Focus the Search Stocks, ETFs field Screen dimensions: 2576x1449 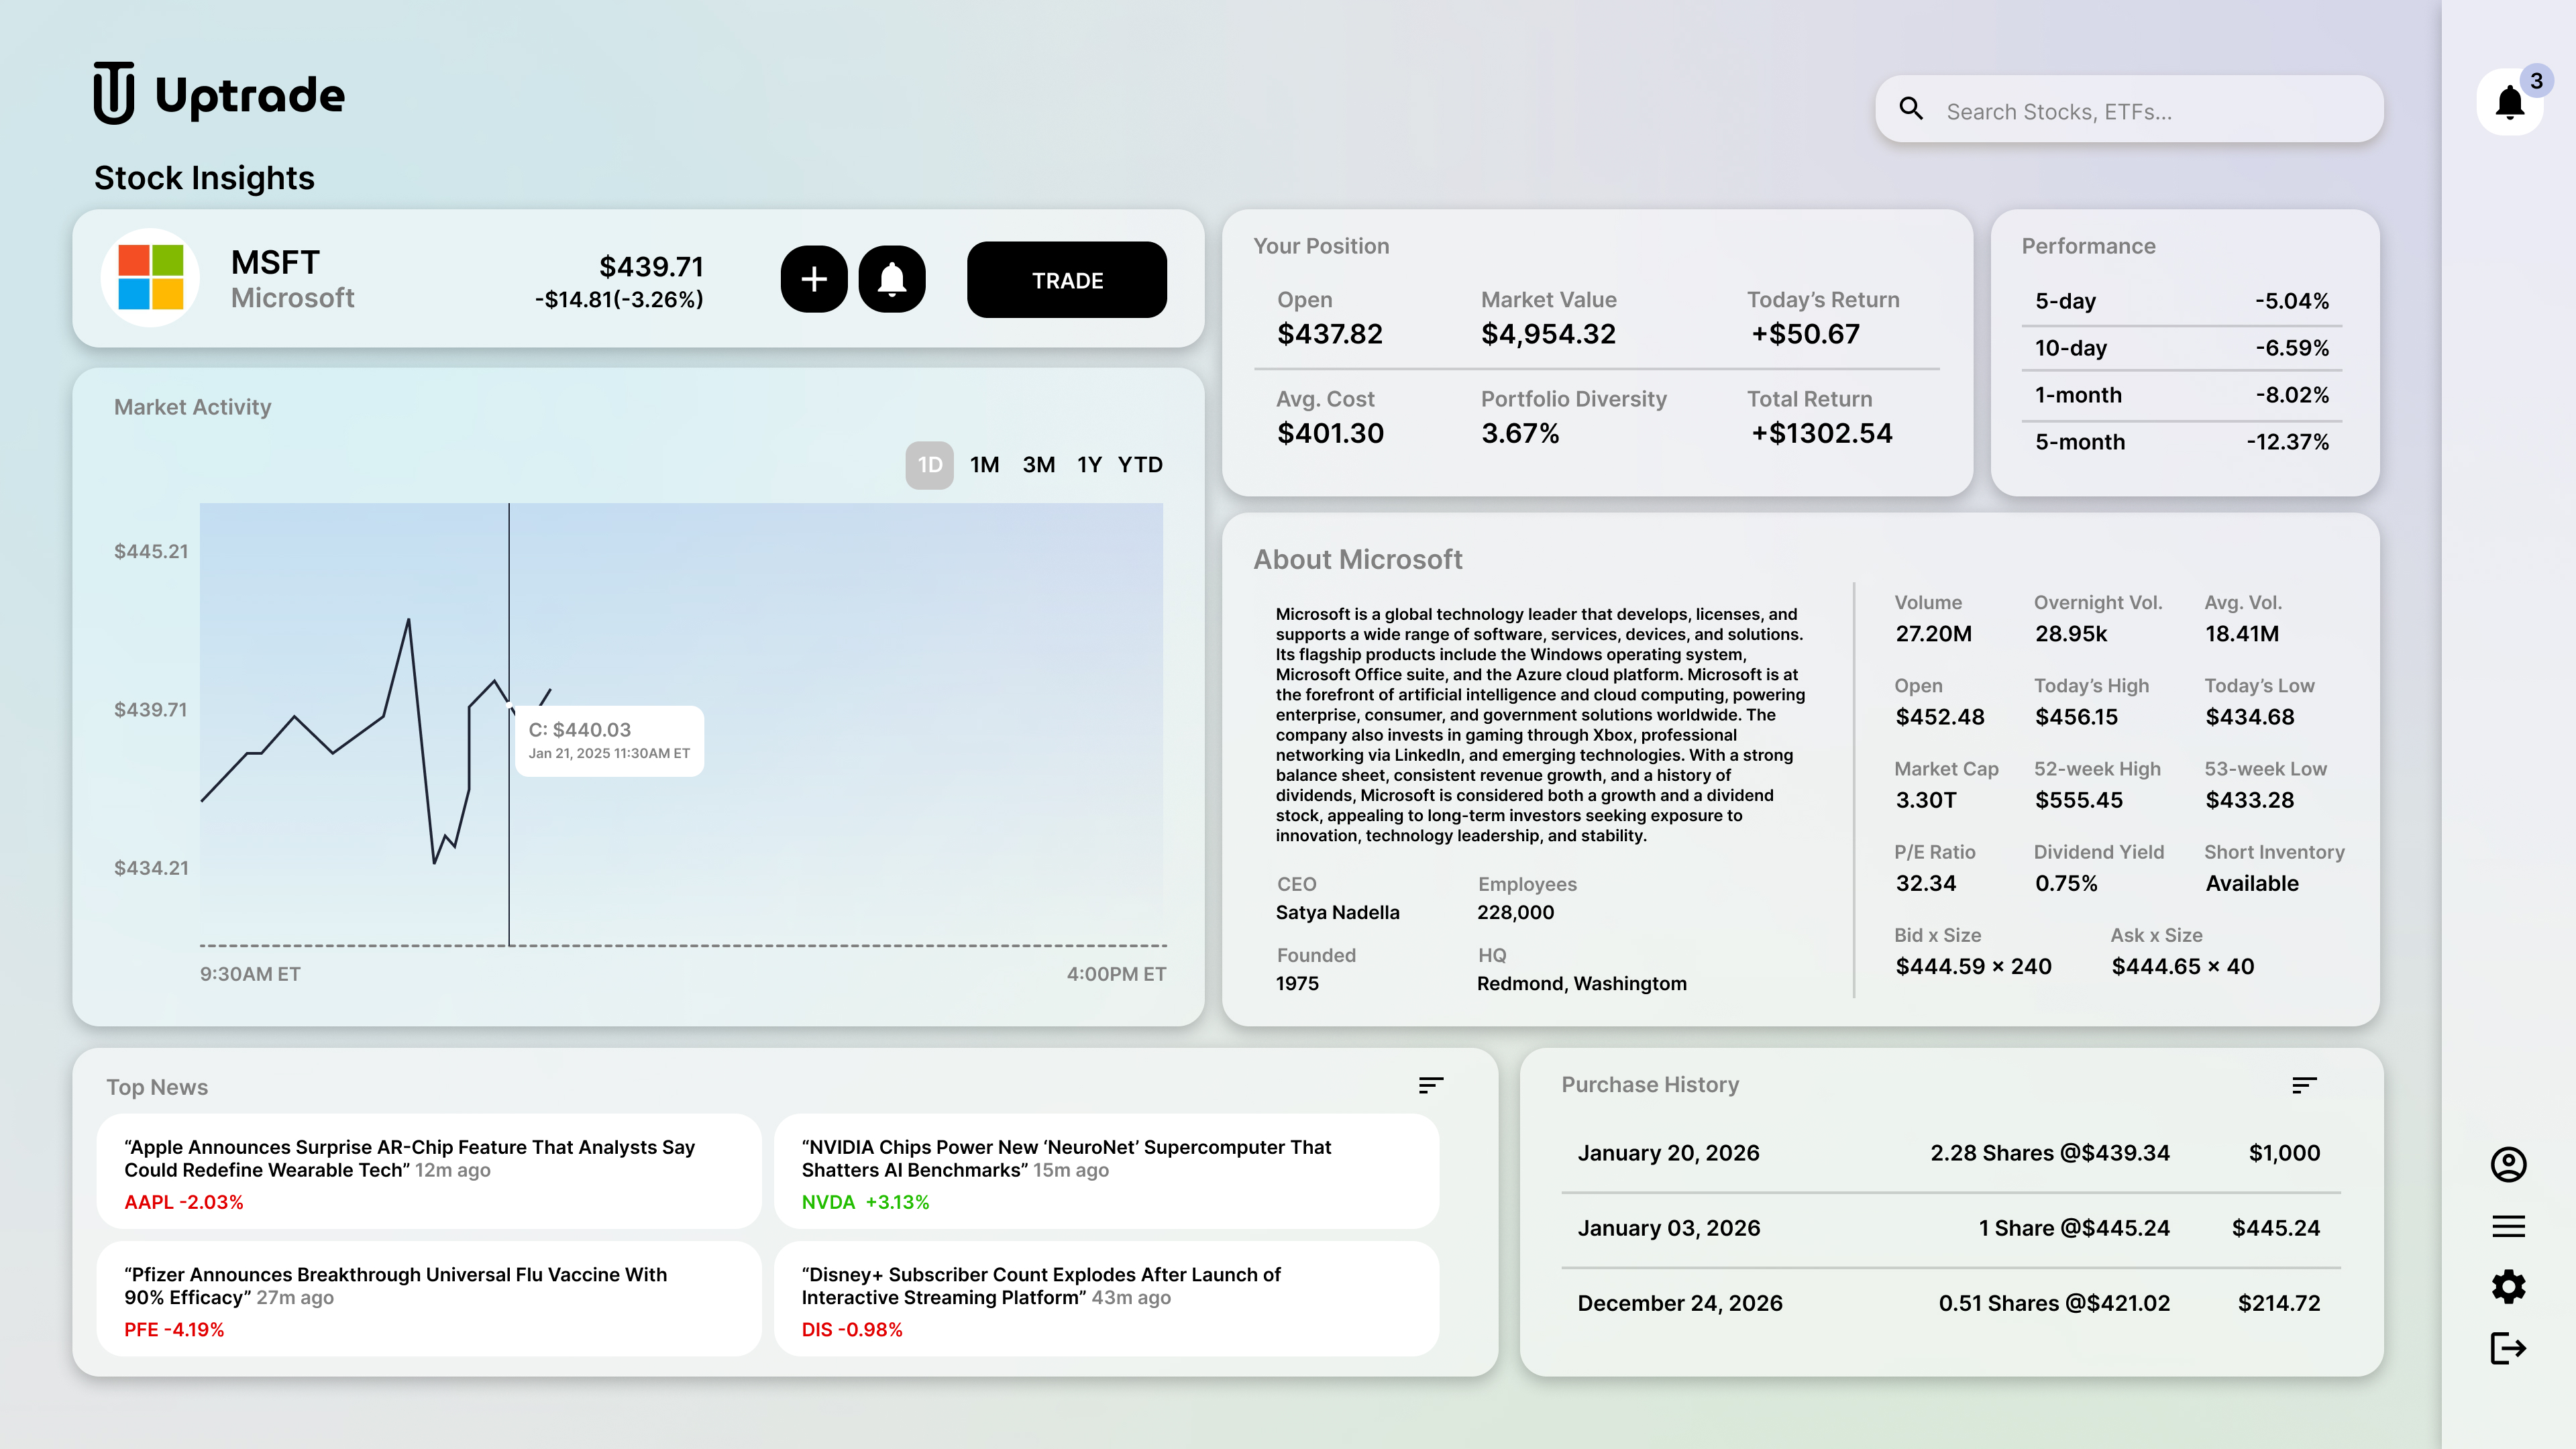(2129, 109)
